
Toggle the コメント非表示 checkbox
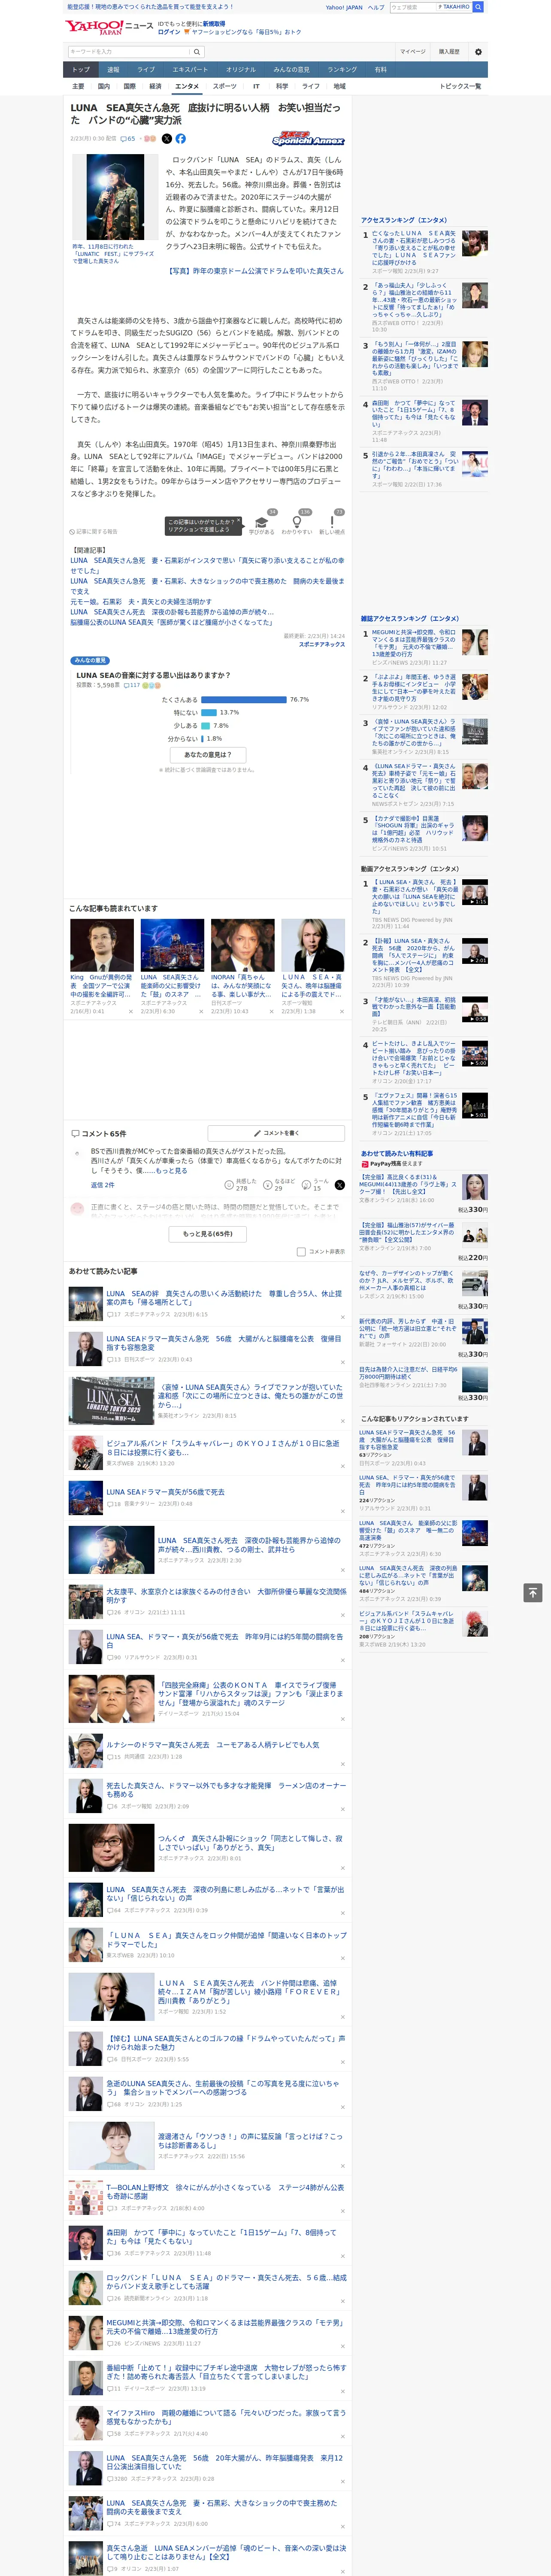coord(301,1251)
